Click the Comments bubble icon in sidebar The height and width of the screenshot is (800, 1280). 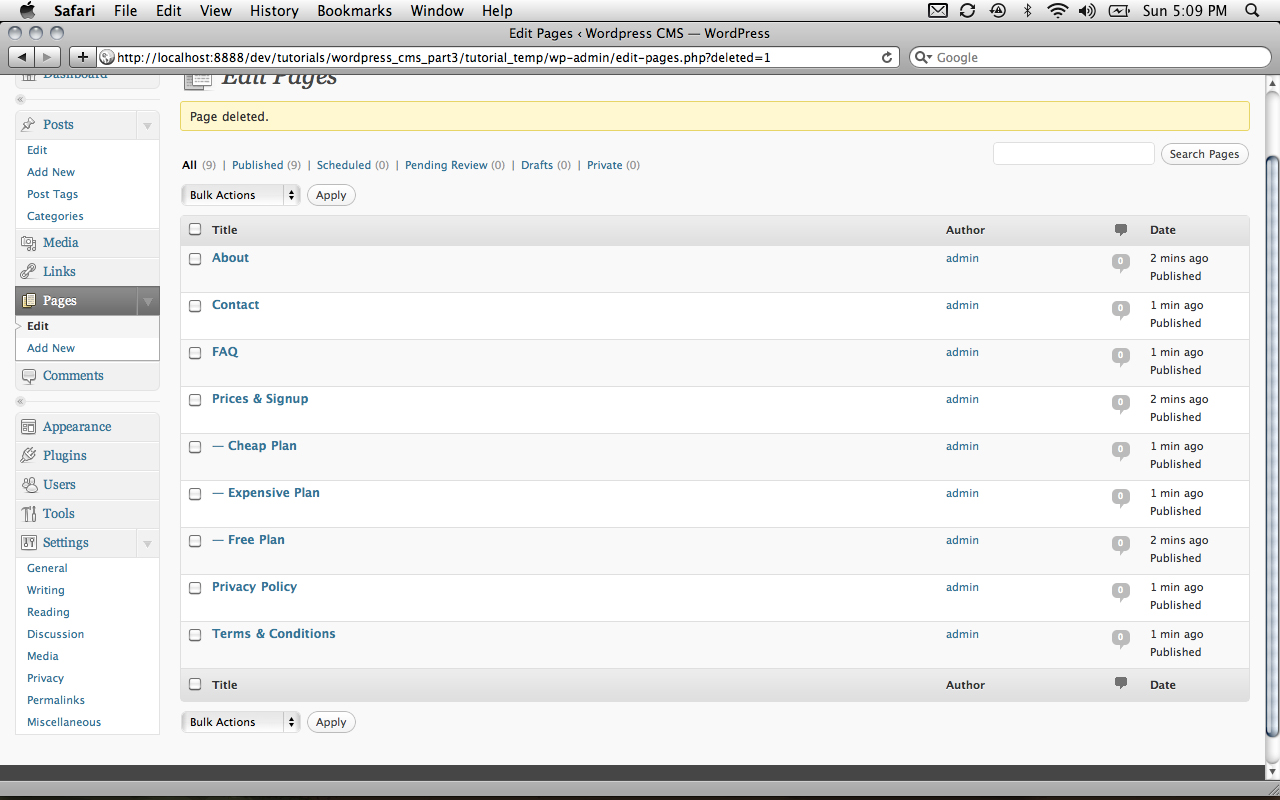coord(29,376)
